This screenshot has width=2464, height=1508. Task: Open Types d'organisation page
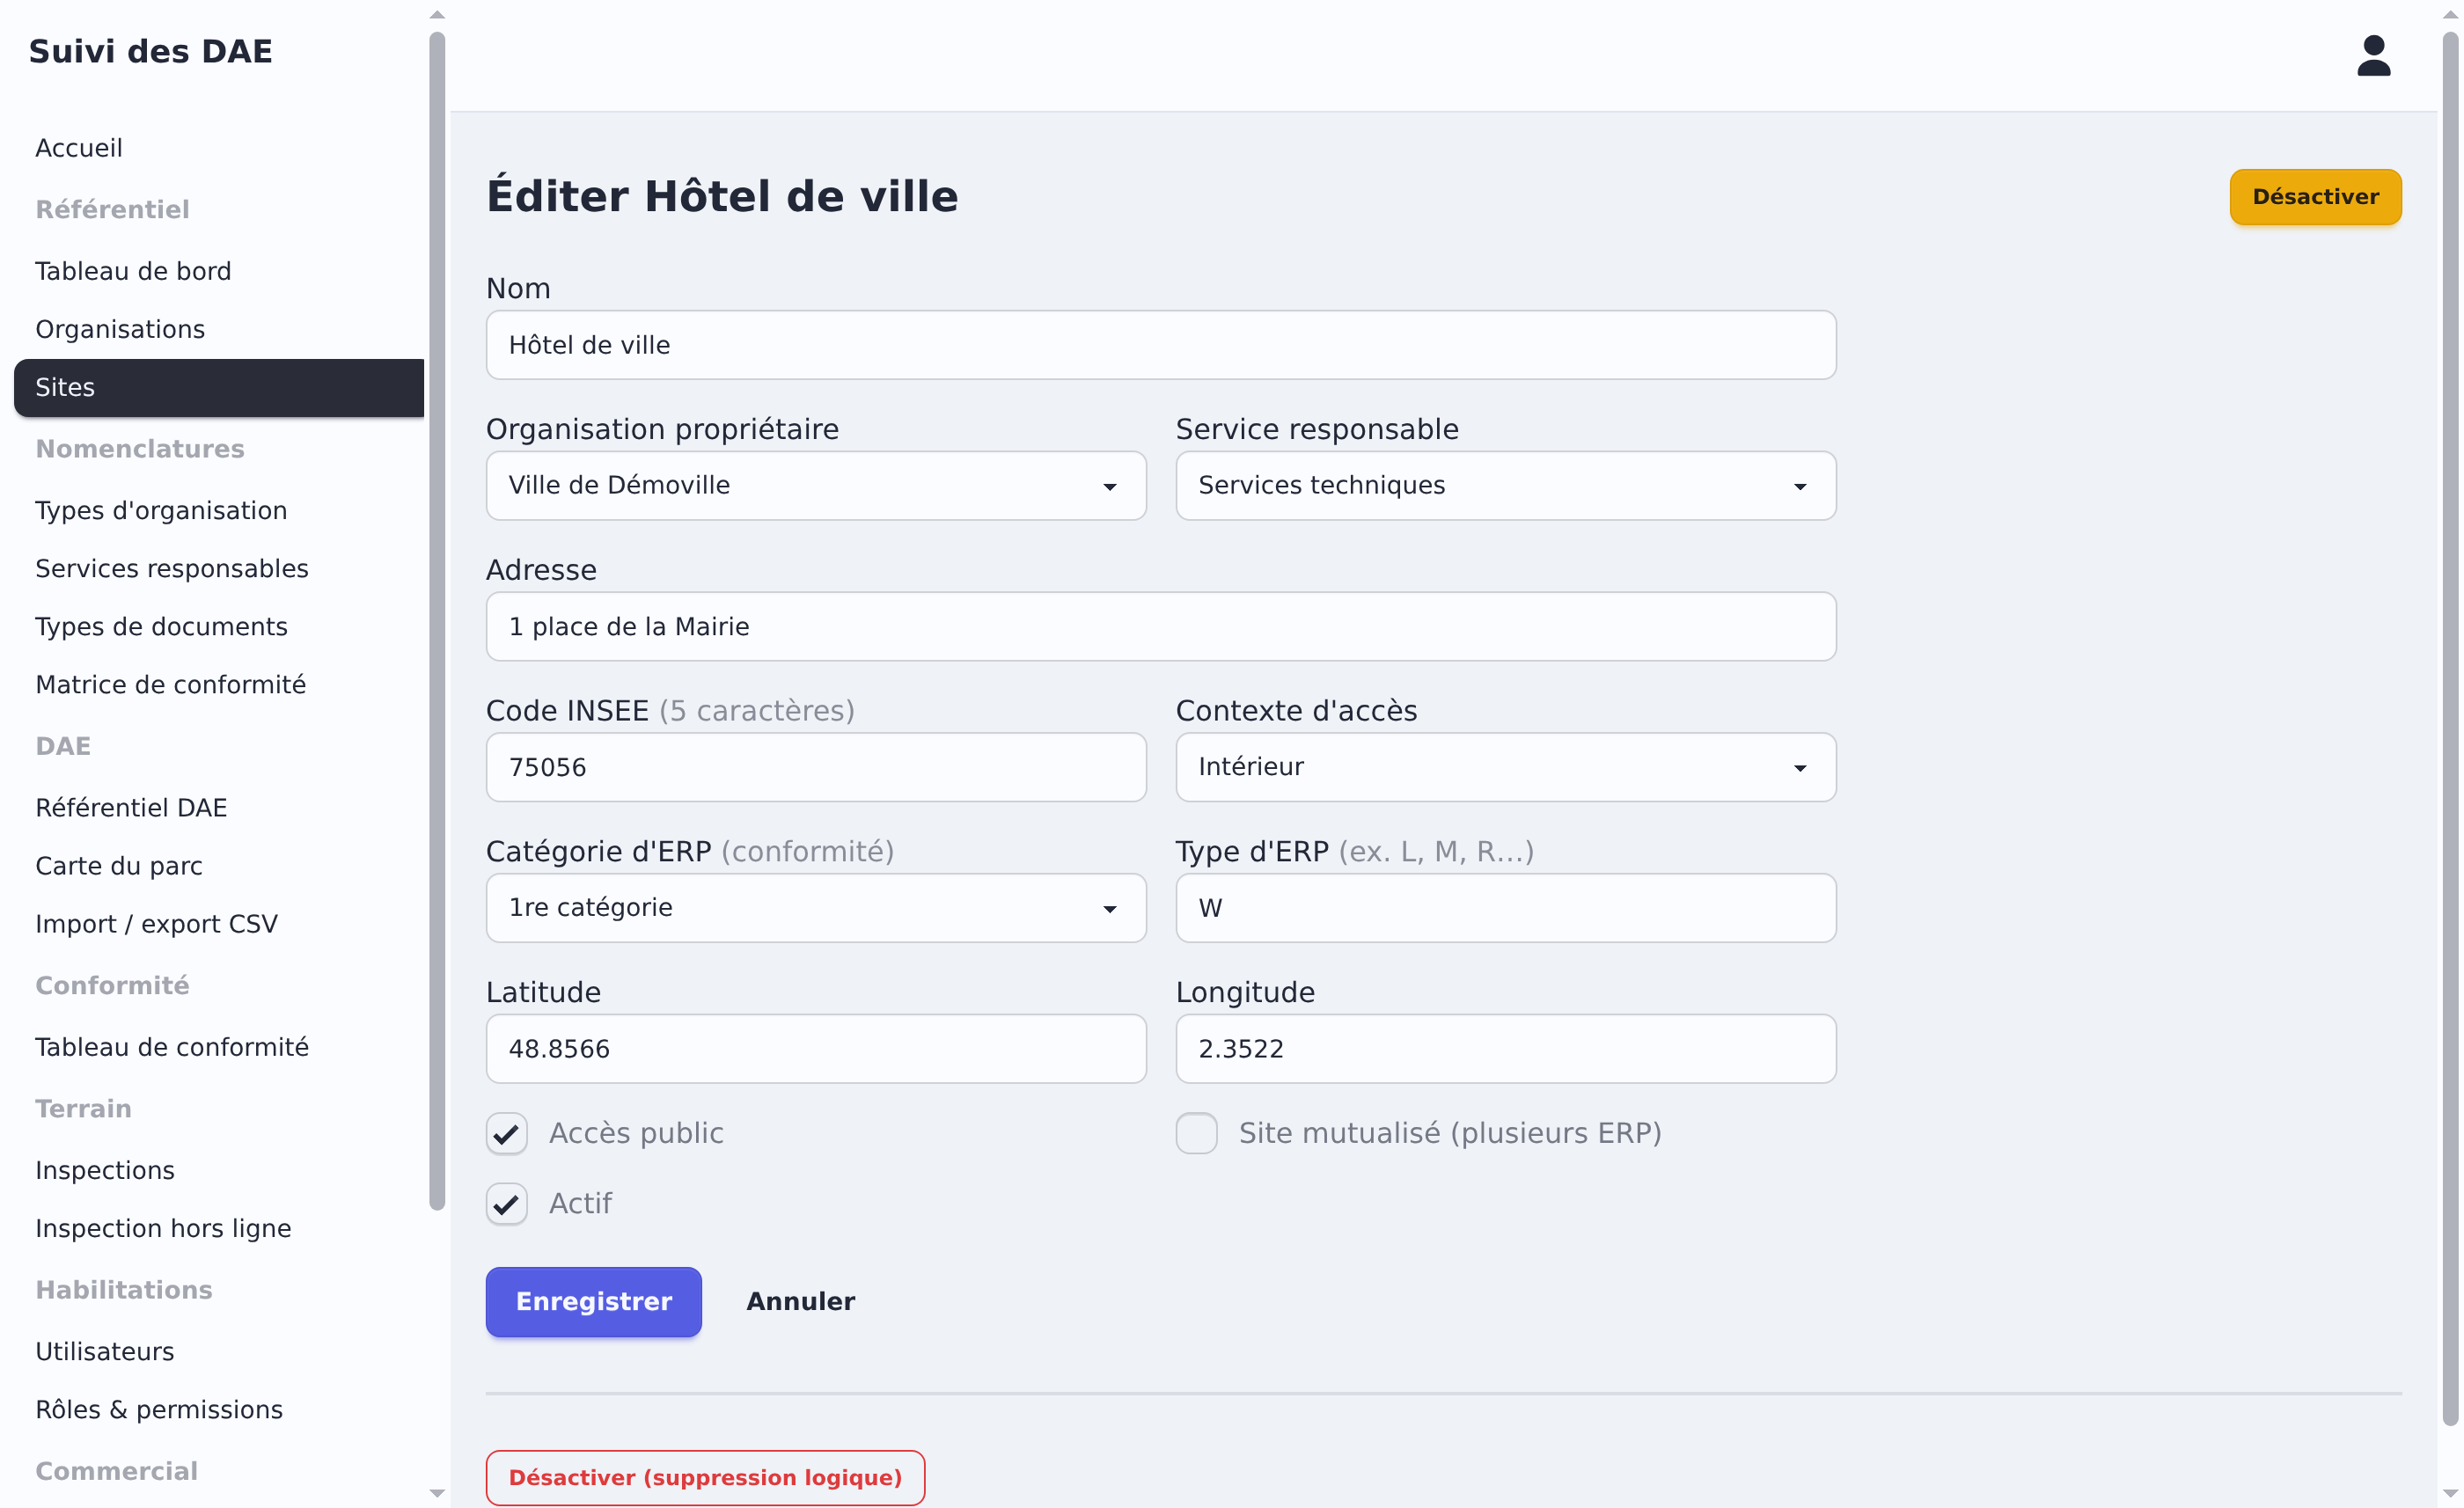click(219, 510)
